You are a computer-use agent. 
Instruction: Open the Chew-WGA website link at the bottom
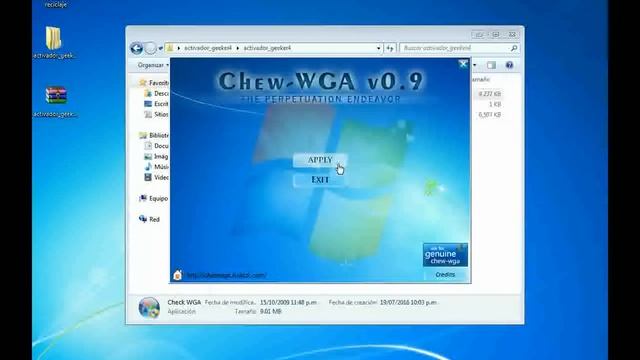coord(227,276)
